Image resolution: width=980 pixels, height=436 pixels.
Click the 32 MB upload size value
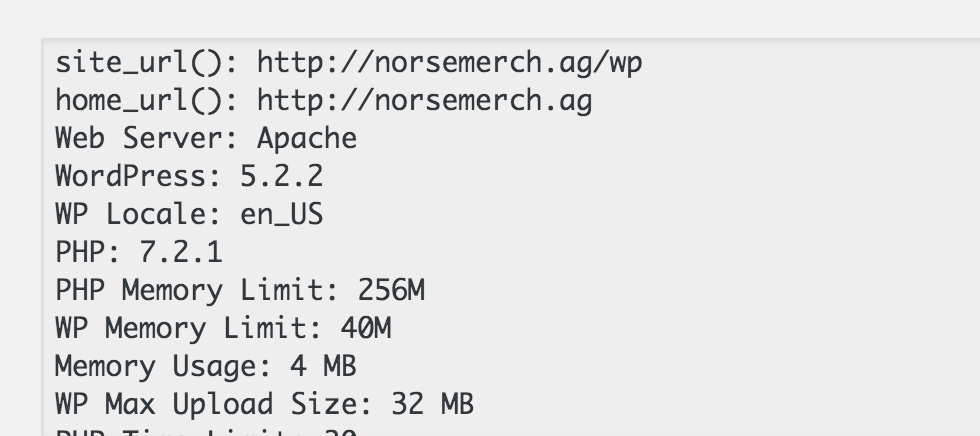click(x=432, y=404)
